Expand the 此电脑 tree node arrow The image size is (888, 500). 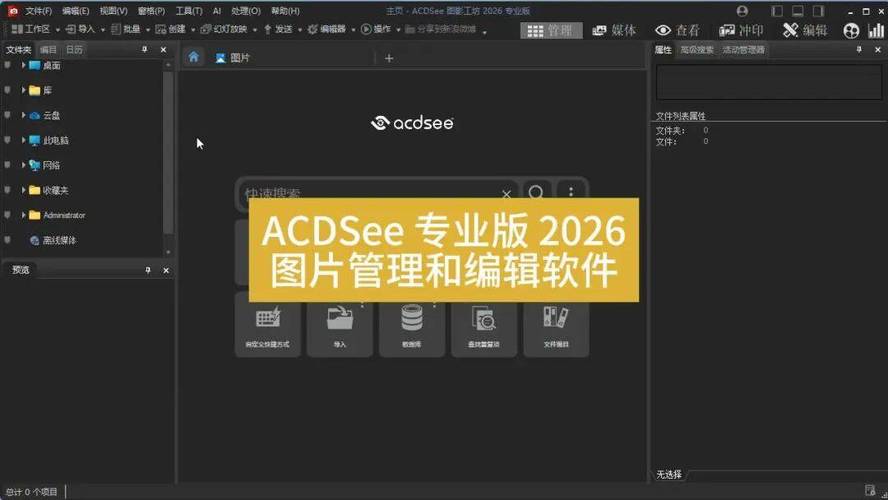click(x=23, y=140)
